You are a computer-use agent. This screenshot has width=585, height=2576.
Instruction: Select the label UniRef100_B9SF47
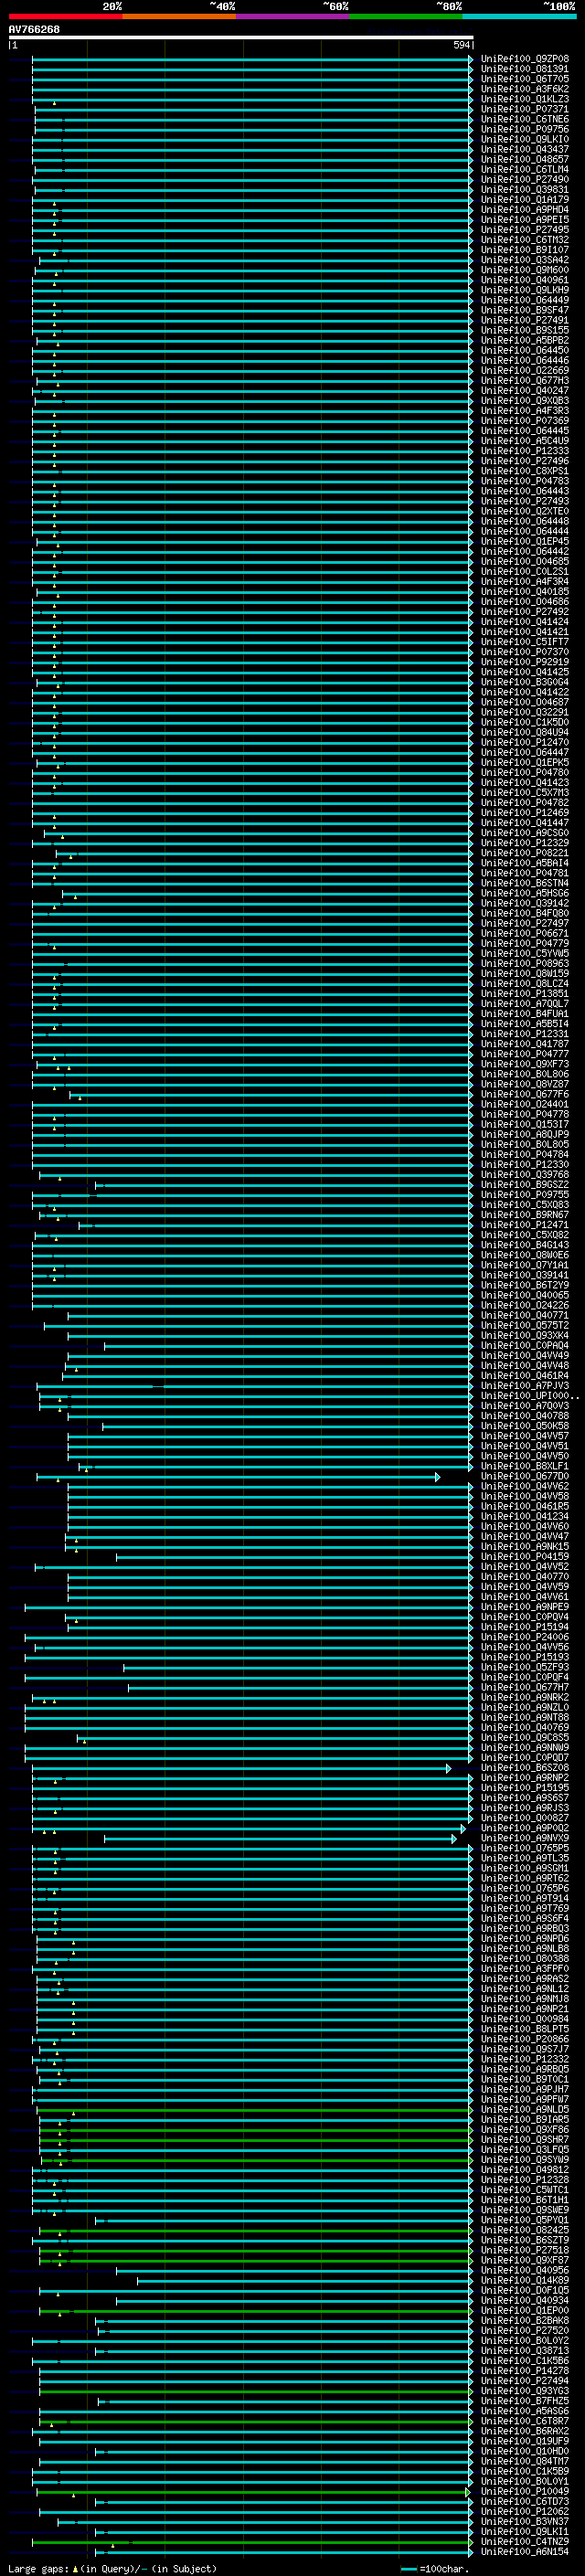coord(525,310)
